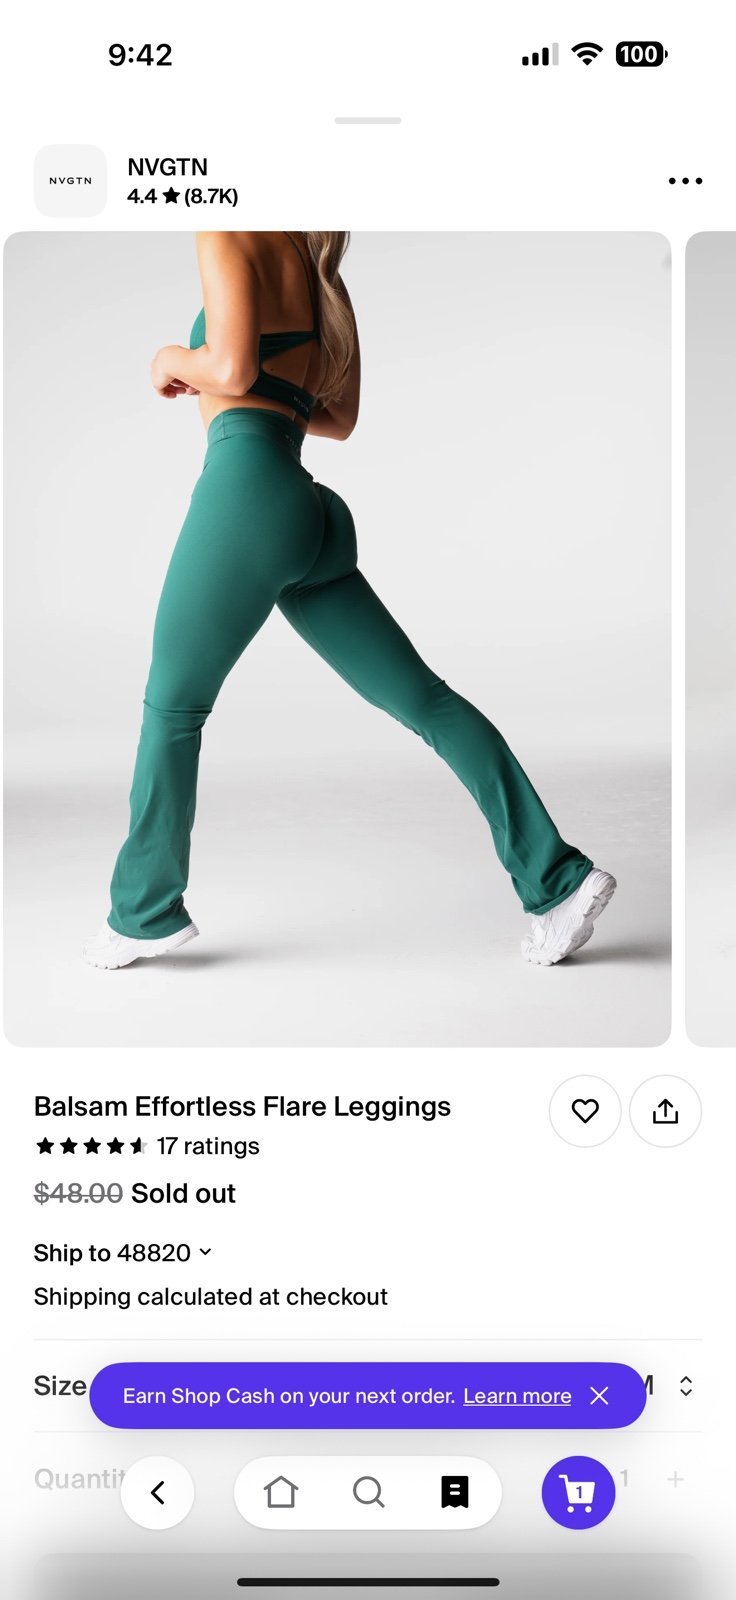Dismiss the Earn Shop Cash banner
This screenshot has height=1600, width=736.
point(599,1395)
